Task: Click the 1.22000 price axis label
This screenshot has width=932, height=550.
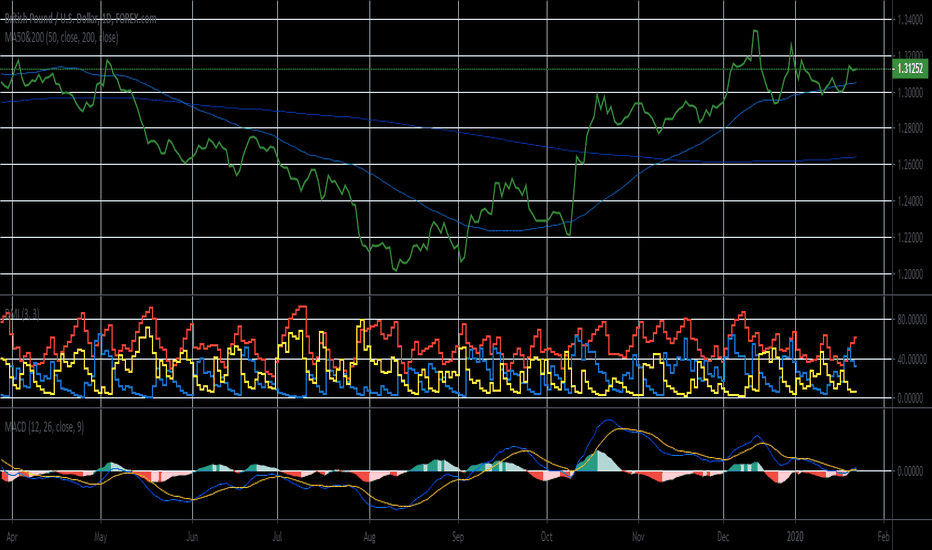Action: point(908,237)
